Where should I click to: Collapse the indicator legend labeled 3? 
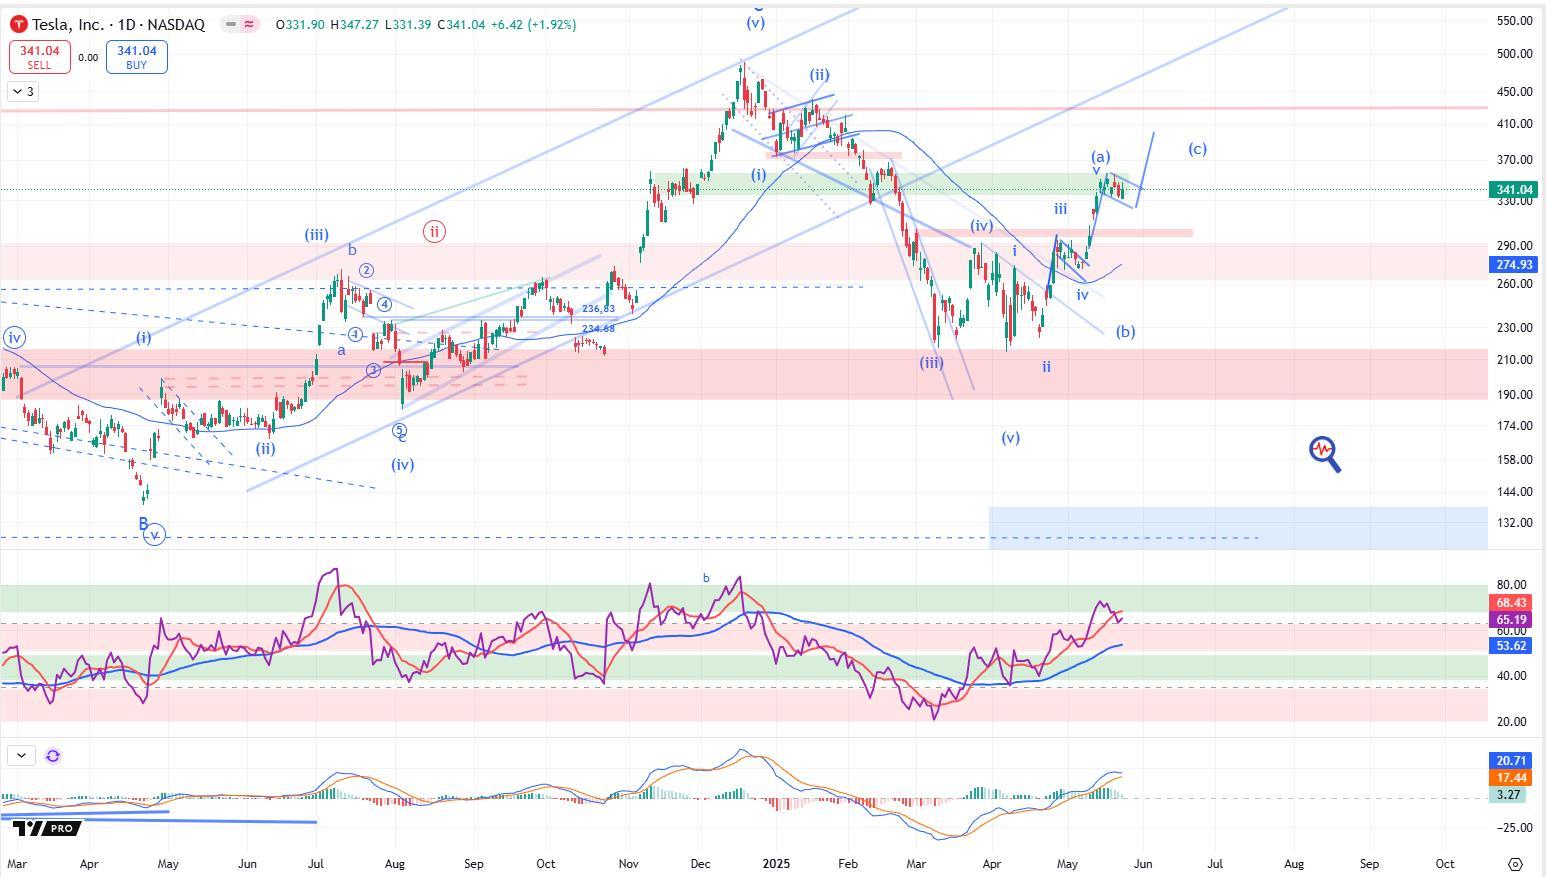tap(23, 91)
